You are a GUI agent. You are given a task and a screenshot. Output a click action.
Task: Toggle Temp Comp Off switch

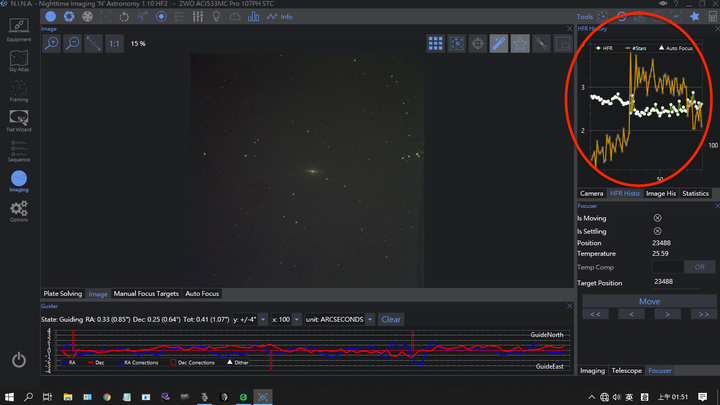click(699, 267)
